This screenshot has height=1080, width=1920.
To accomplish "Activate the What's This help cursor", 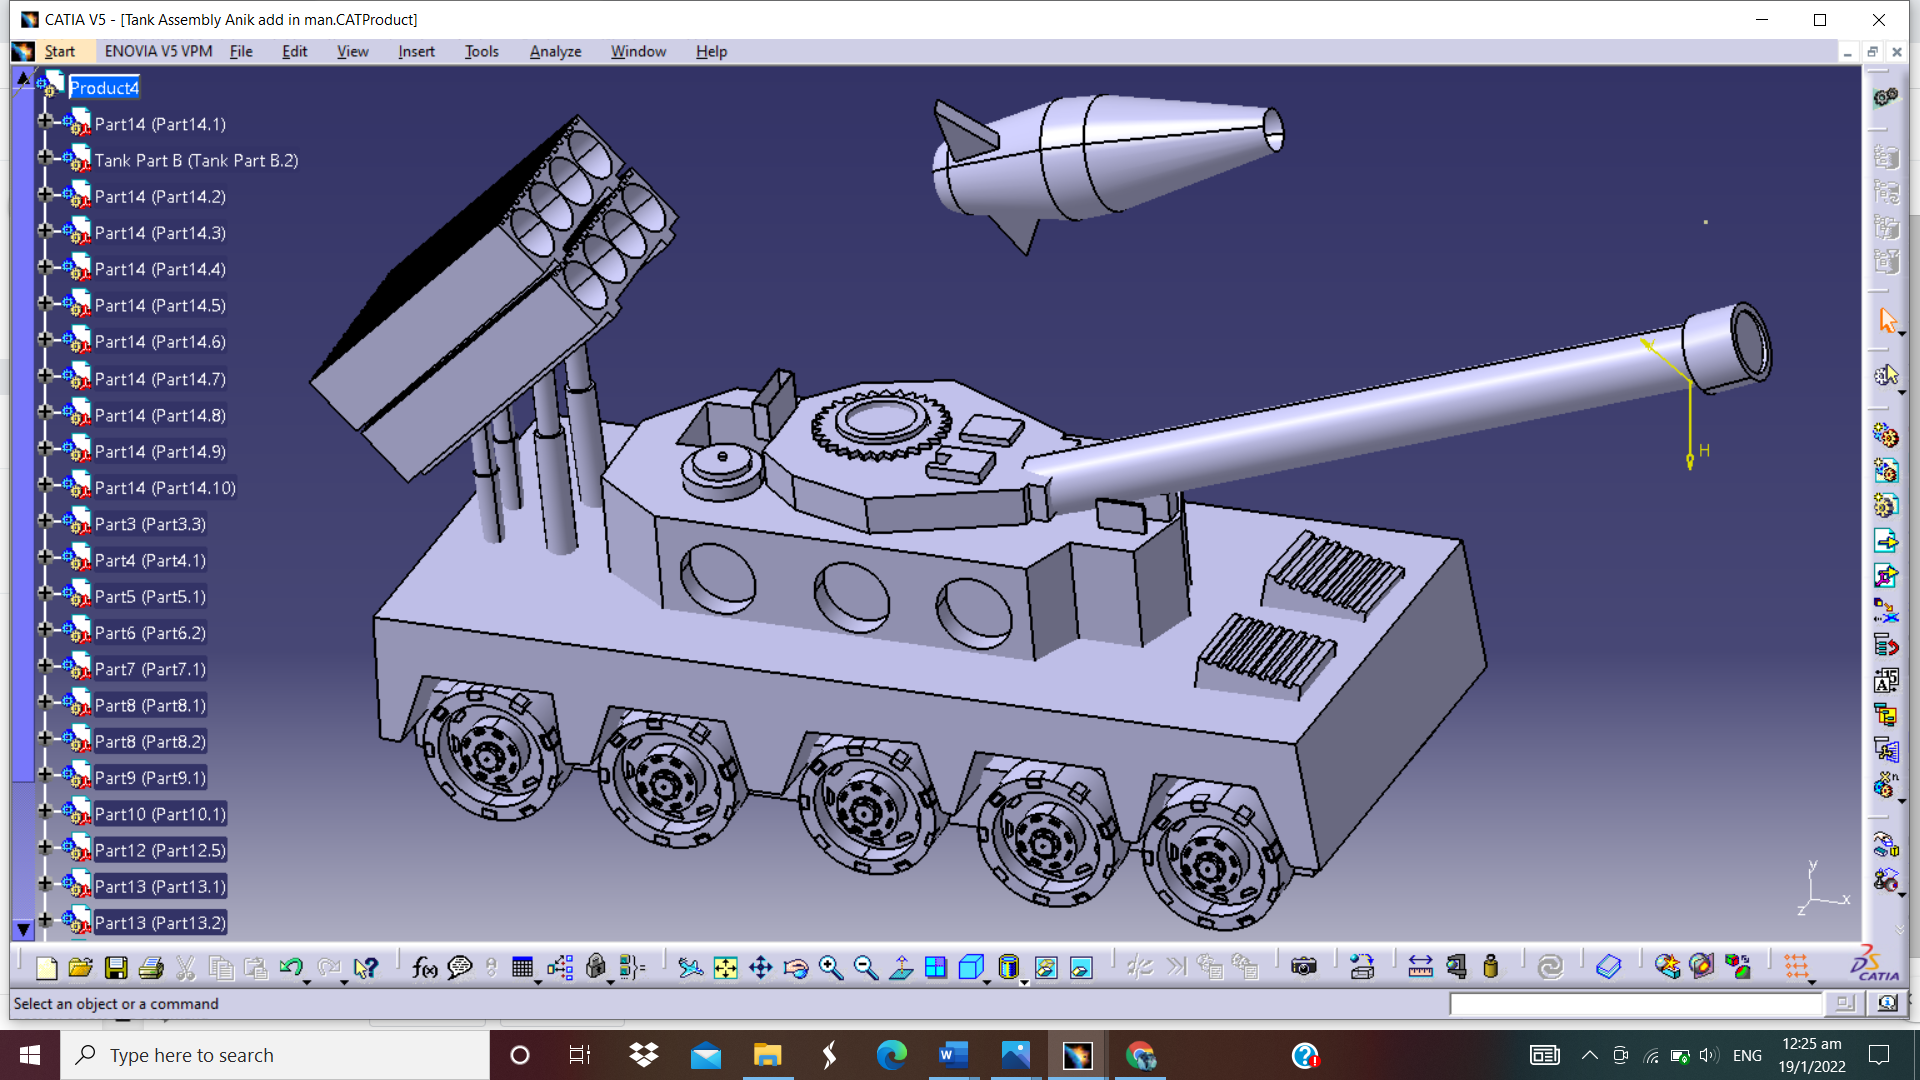I will pyautogui.click(x=366, y=967).
